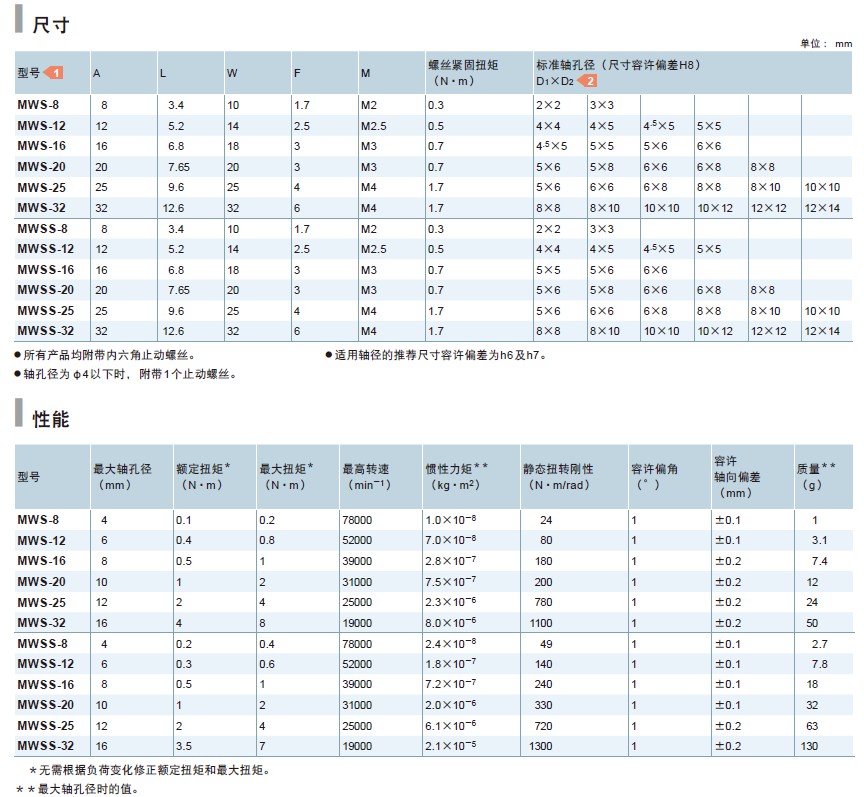Click max speed 78000 in the MWS-8 row
Image resolution: width=864 pixels, height=797 pixels.
357,520
